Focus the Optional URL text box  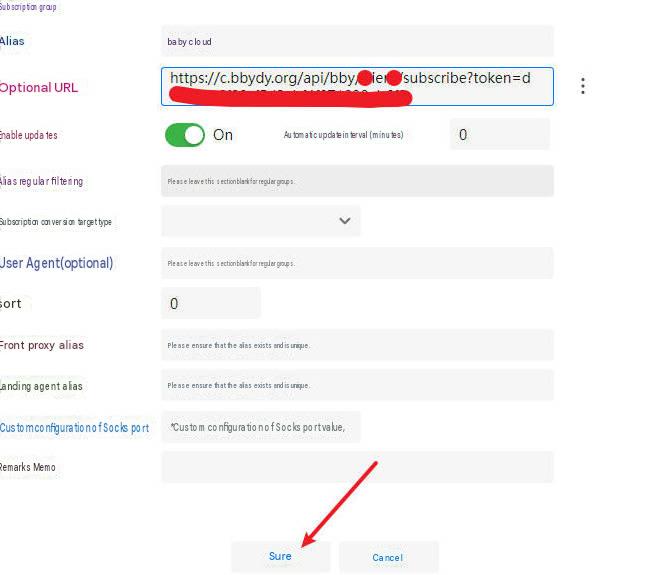tap(357, 86)
